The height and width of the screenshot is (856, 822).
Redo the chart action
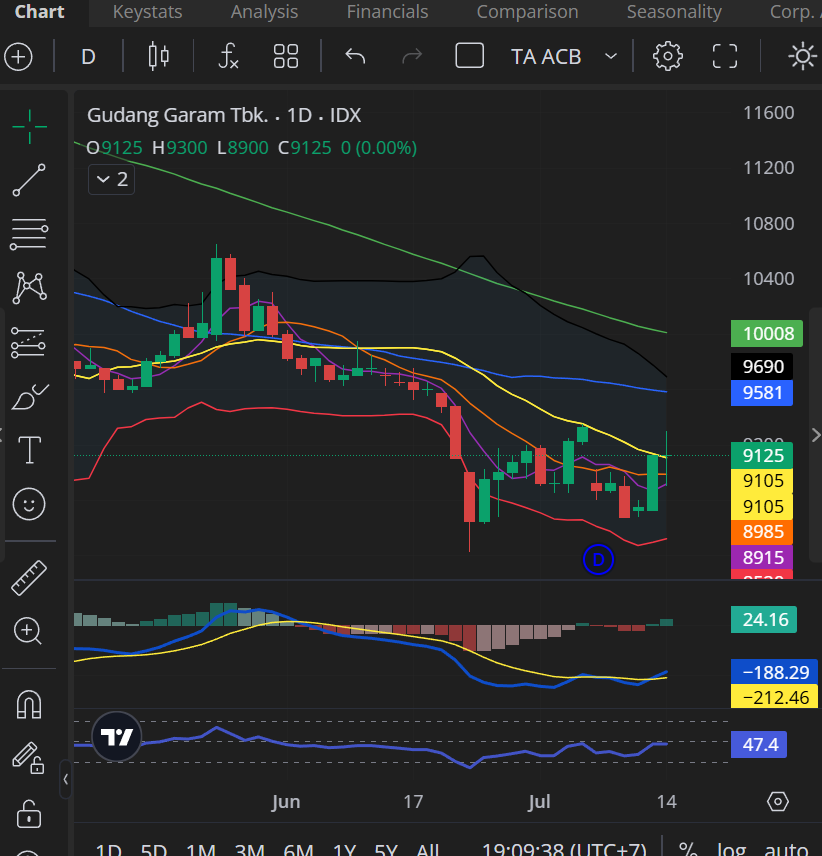[412, 56]
